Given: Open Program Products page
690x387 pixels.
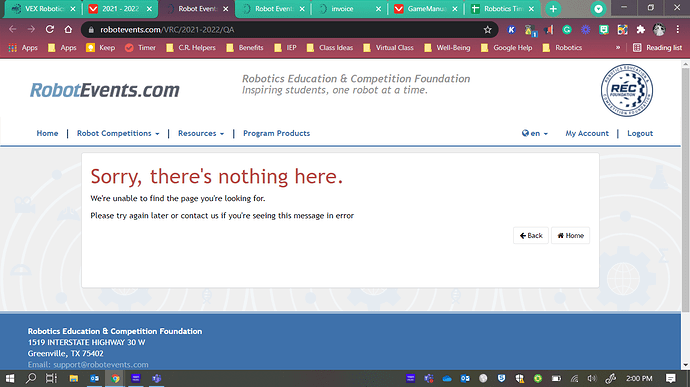Looking at the screenshot, I should (x=276, y=133).
